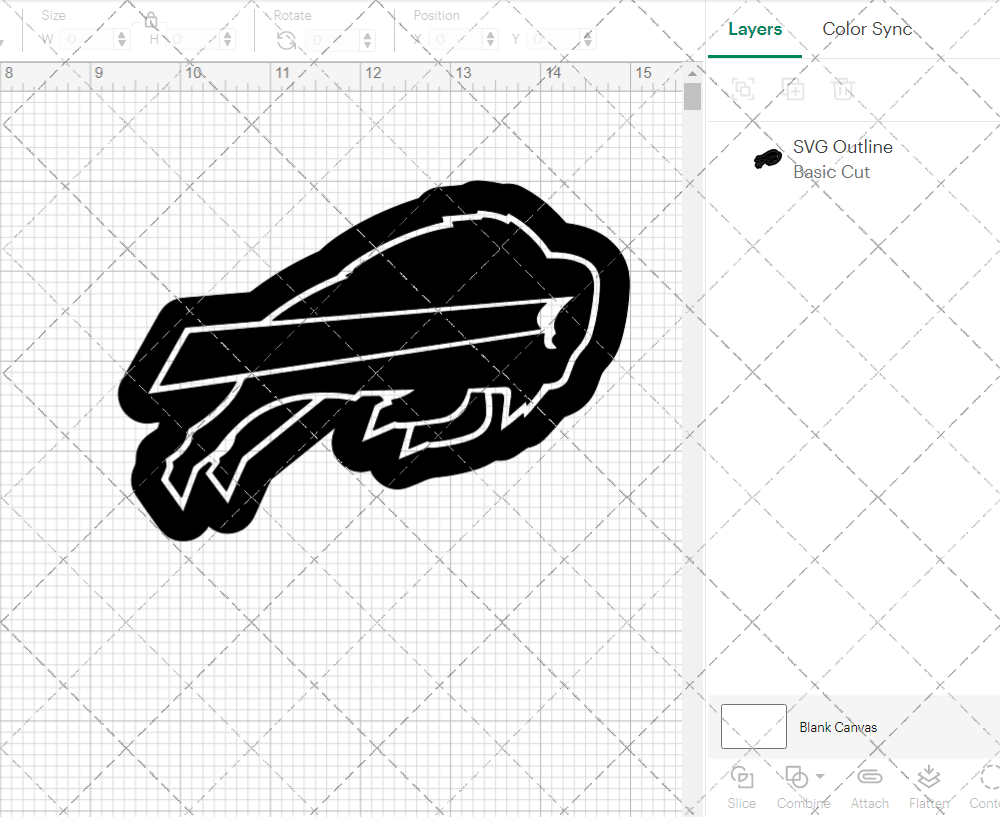
Task: Select the SVG Outline Basic Cut layer
Action: 843,159
